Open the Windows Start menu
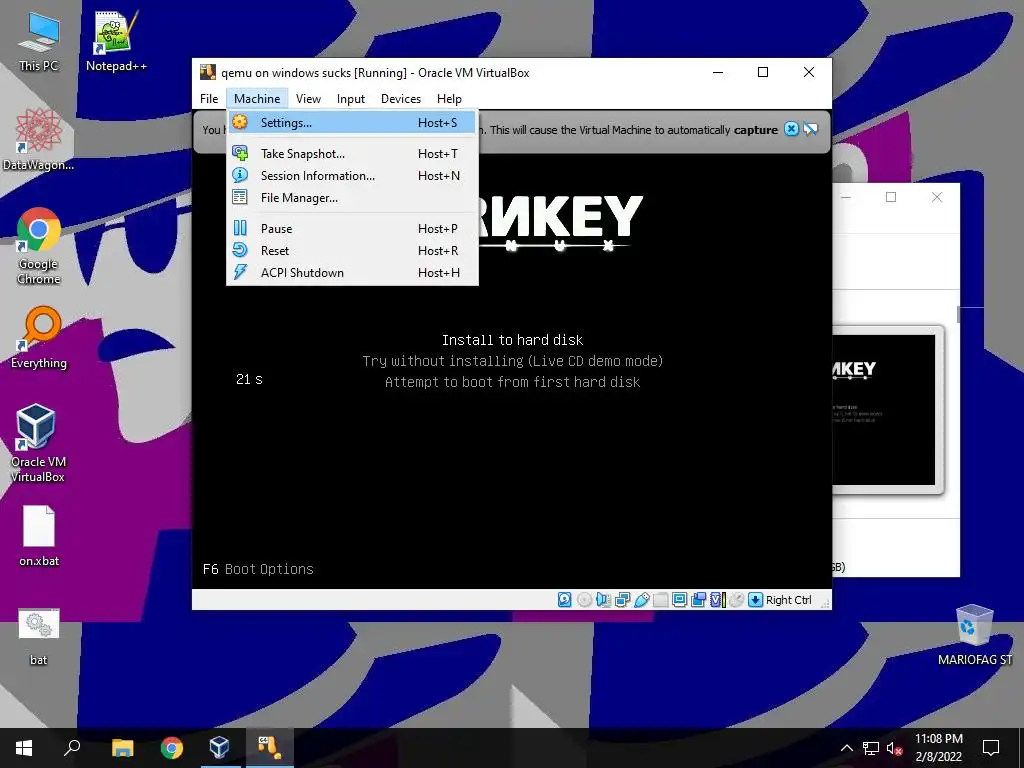Viewport: 1024px width, 768px height. pyautogui.click(x=24, y=748)
